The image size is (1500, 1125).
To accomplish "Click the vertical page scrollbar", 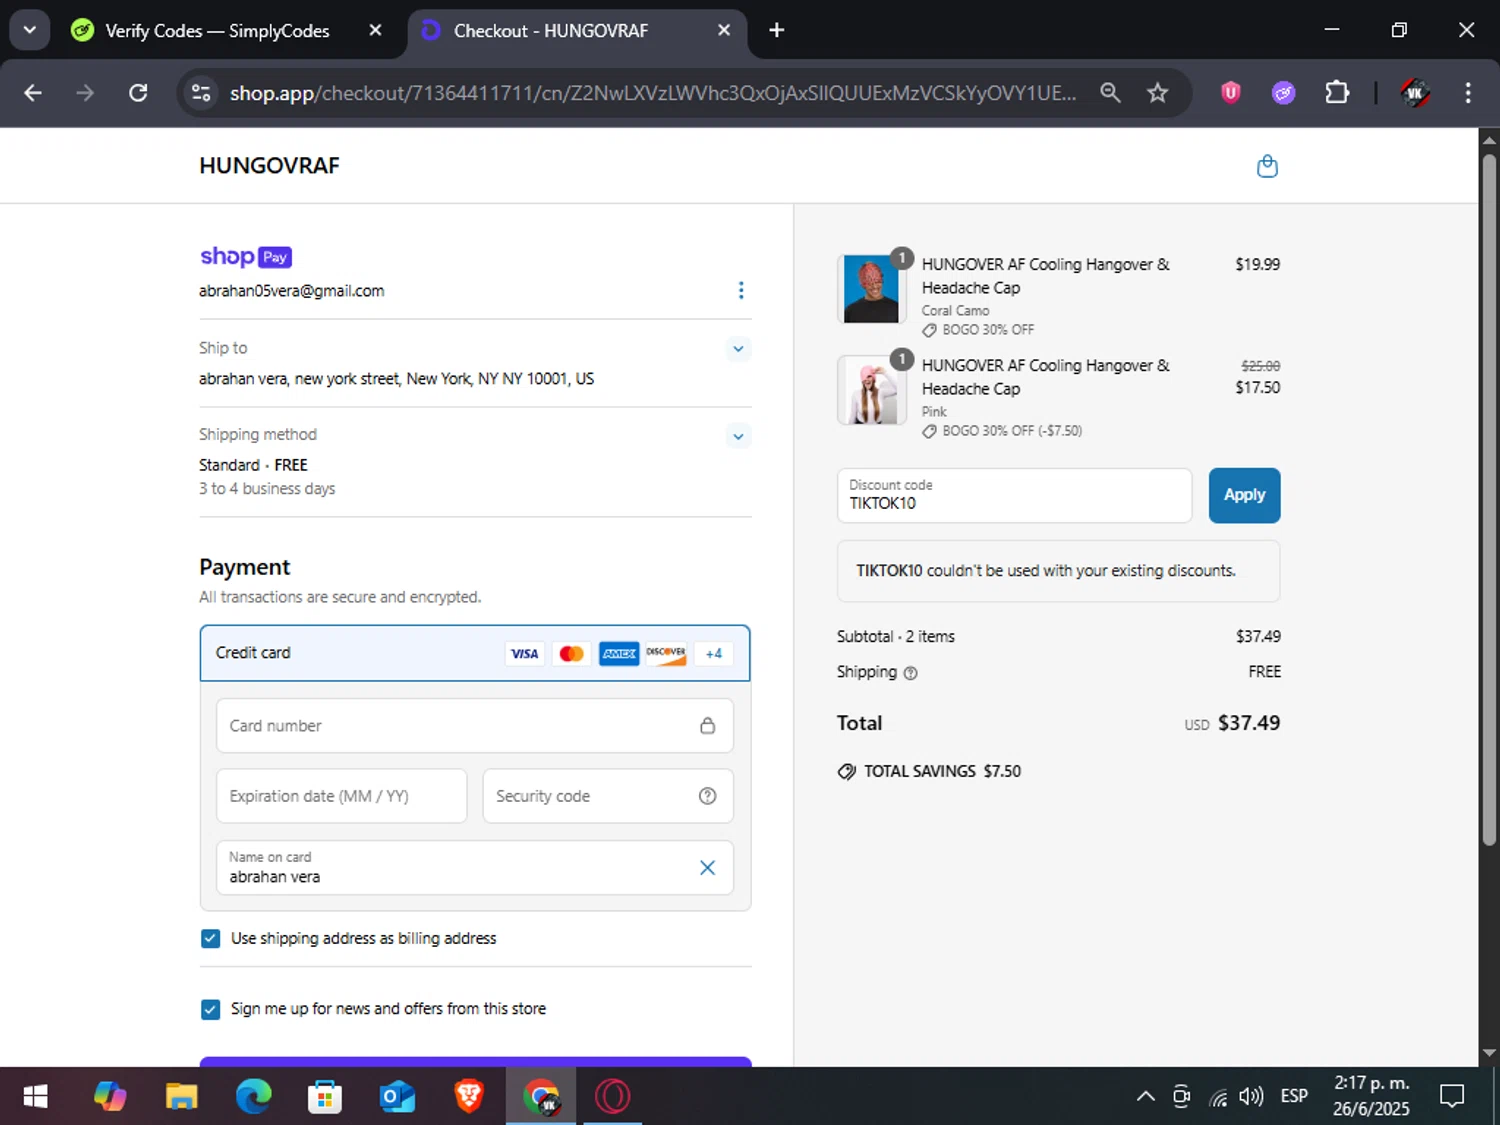I will (x=1489, y=500).
